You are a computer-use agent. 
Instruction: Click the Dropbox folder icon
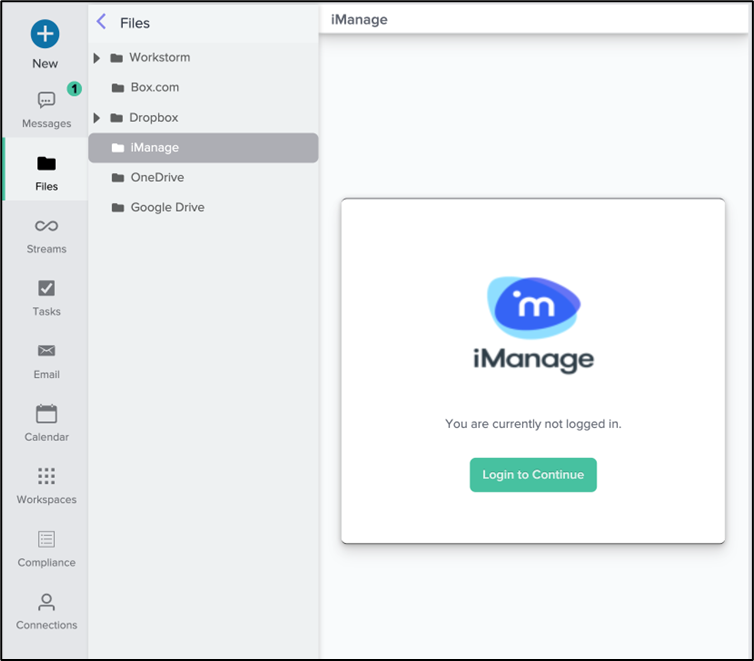[x=116, y=118]
